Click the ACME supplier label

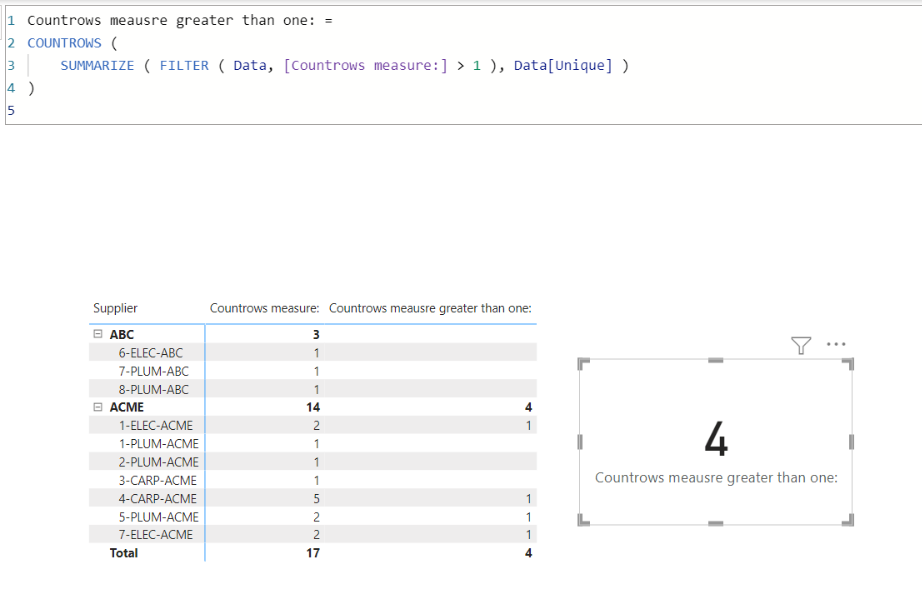click(126, 407)
